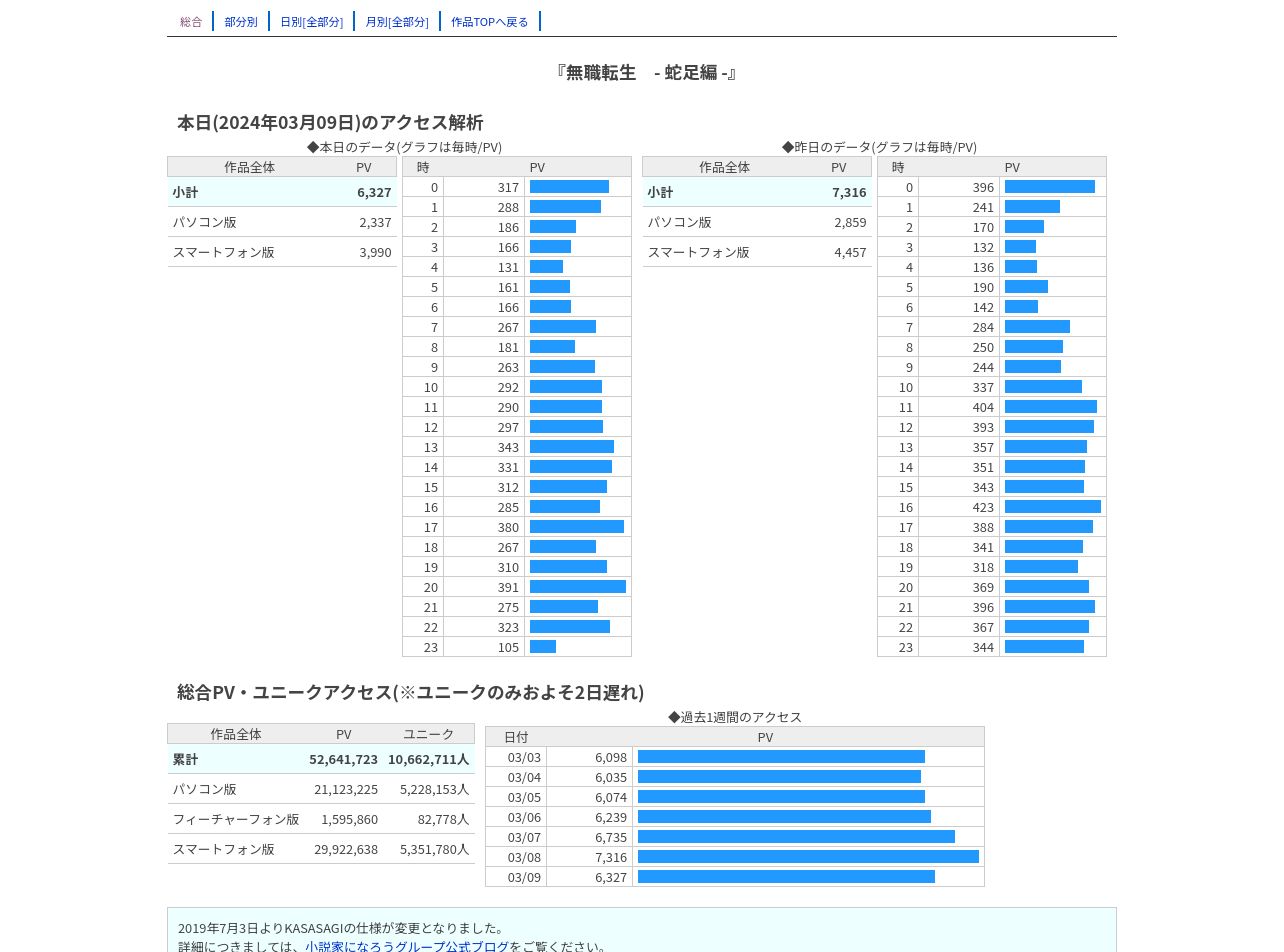Screen dimensions: 1284x952
Task: Click weekly 03/06 value 6,239
Action: (x=611, y=817)
